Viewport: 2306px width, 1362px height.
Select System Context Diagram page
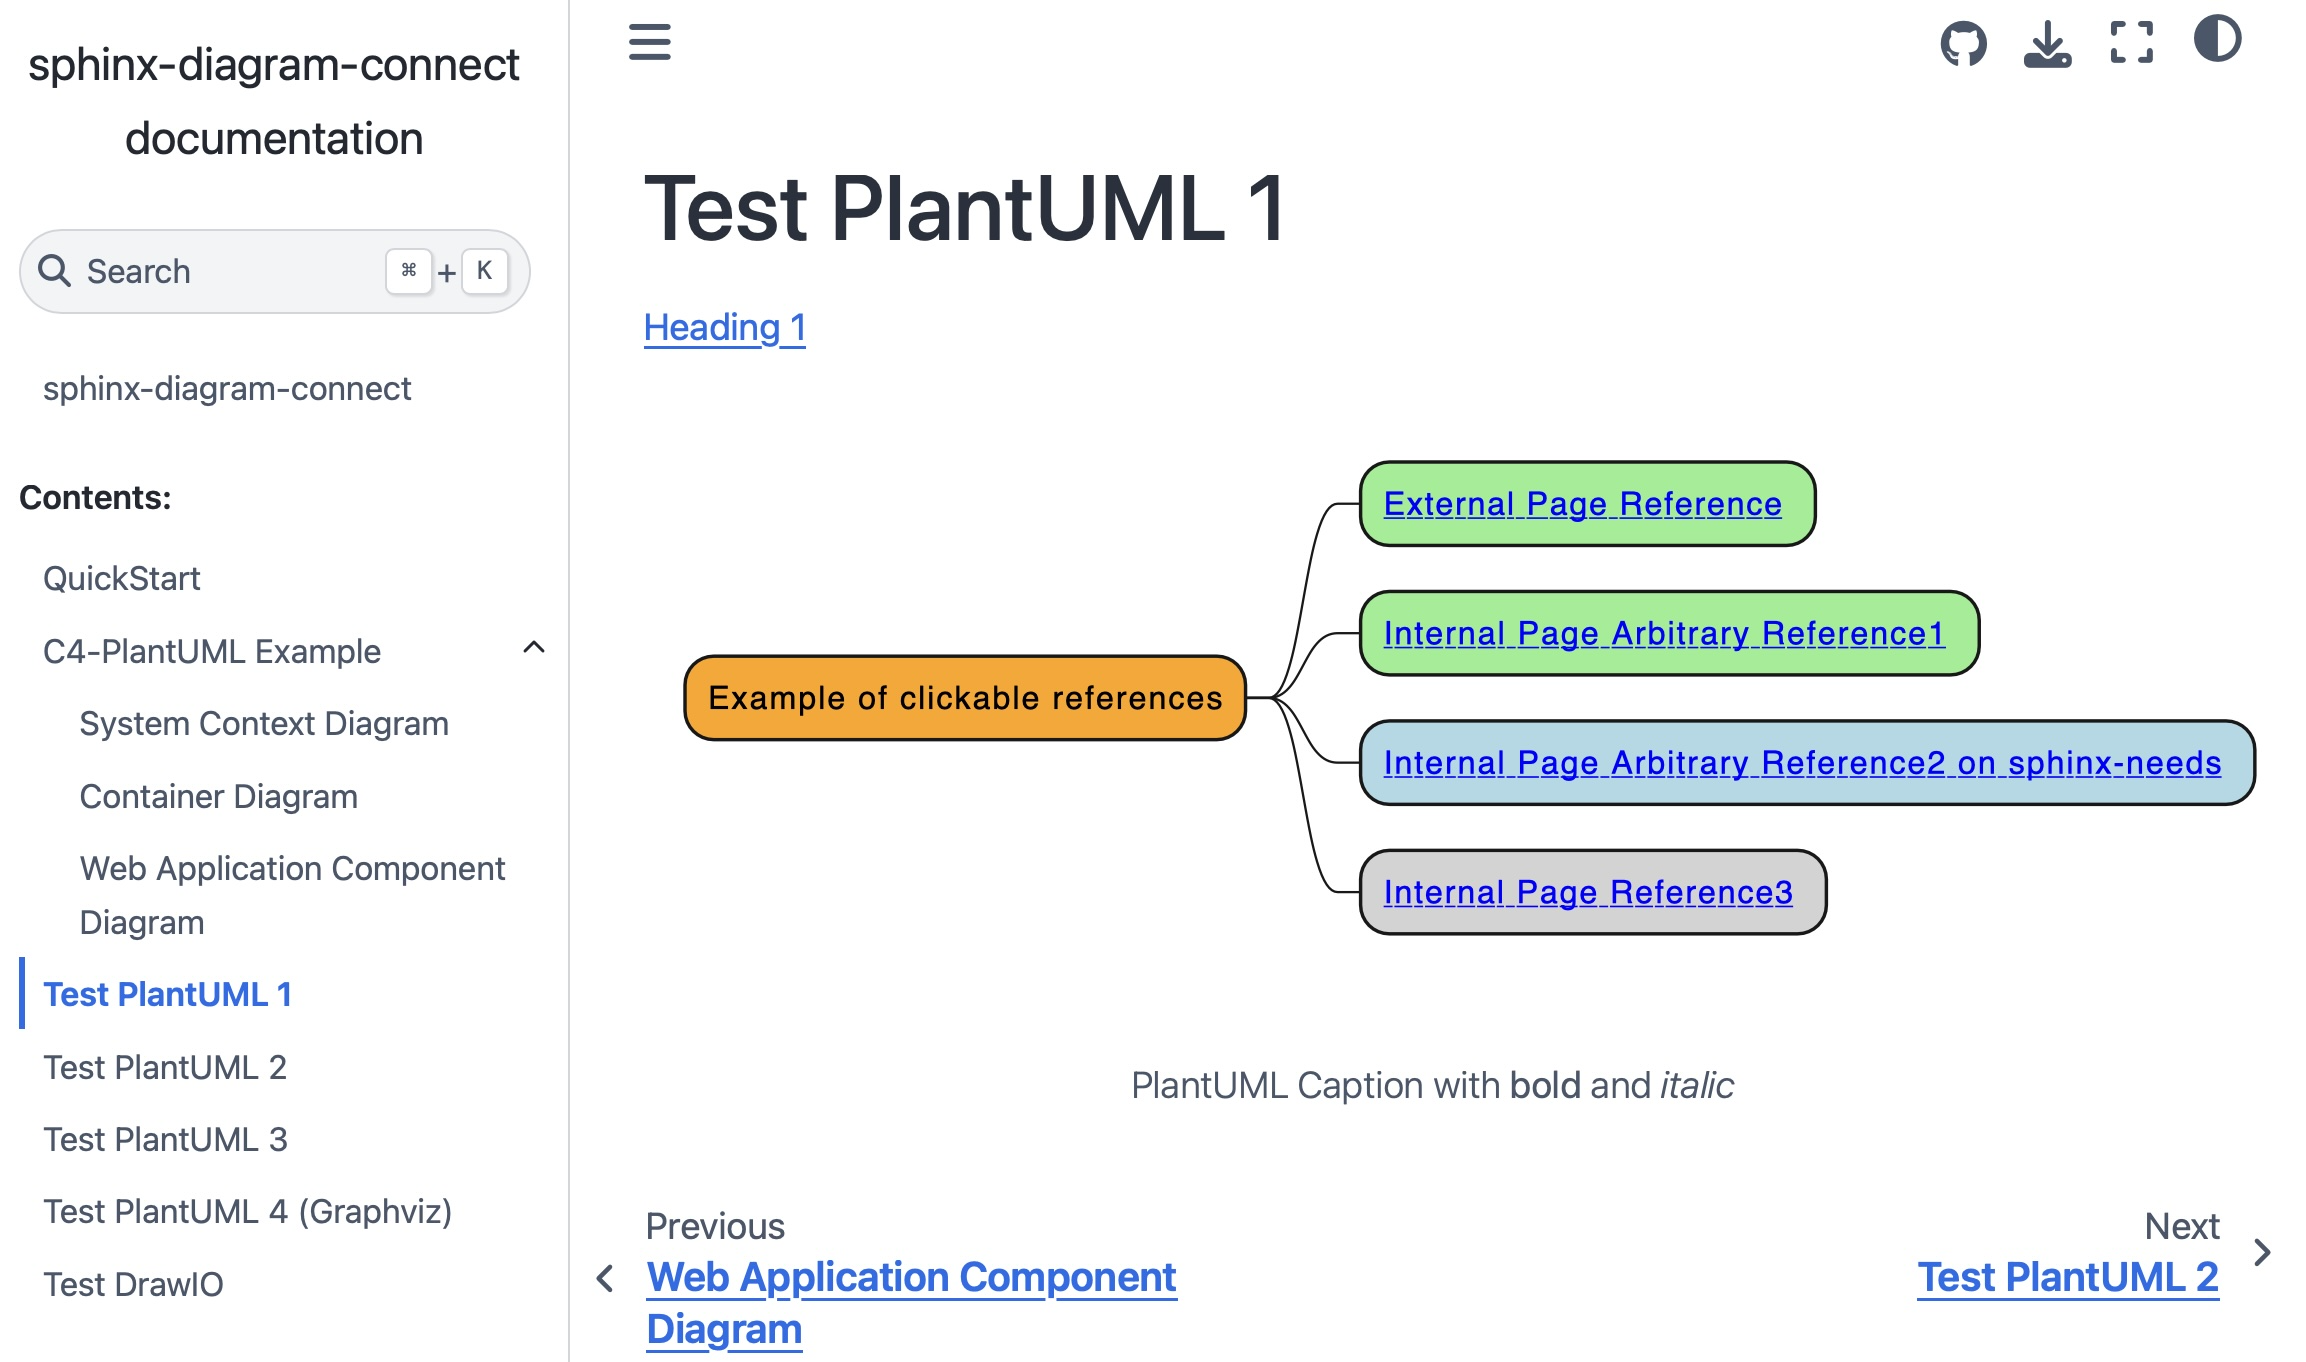tap(264, 723)
